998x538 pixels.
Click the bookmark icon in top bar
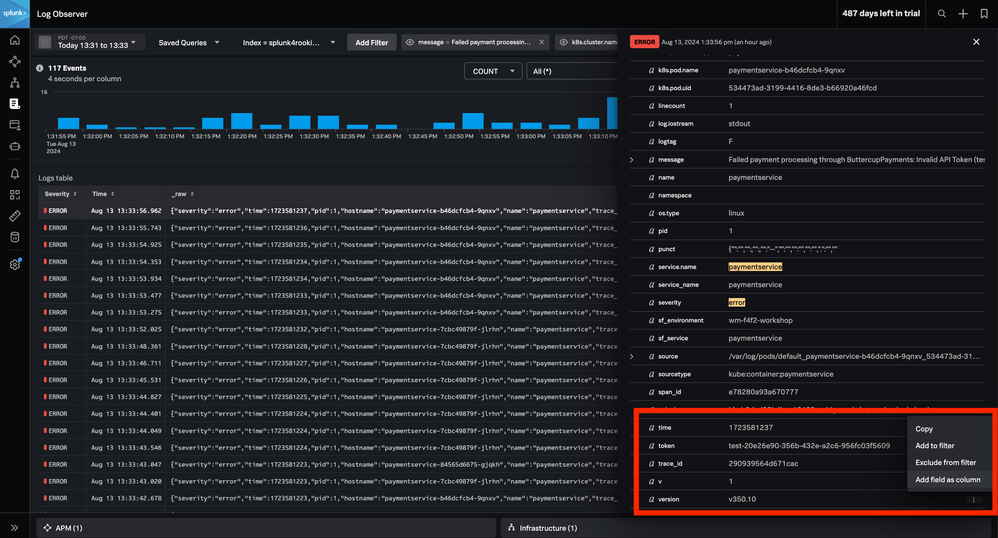point(984,14)
